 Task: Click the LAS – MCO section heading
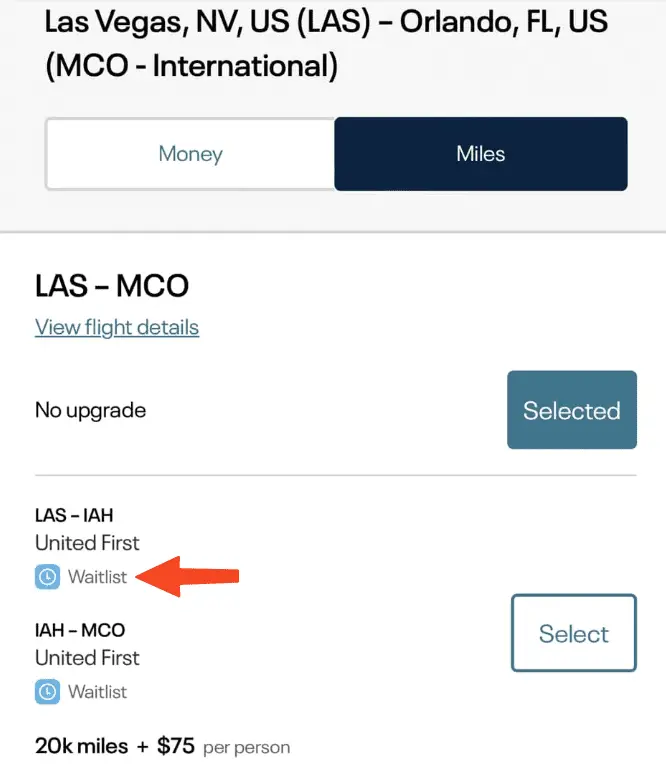coord(112,286)
